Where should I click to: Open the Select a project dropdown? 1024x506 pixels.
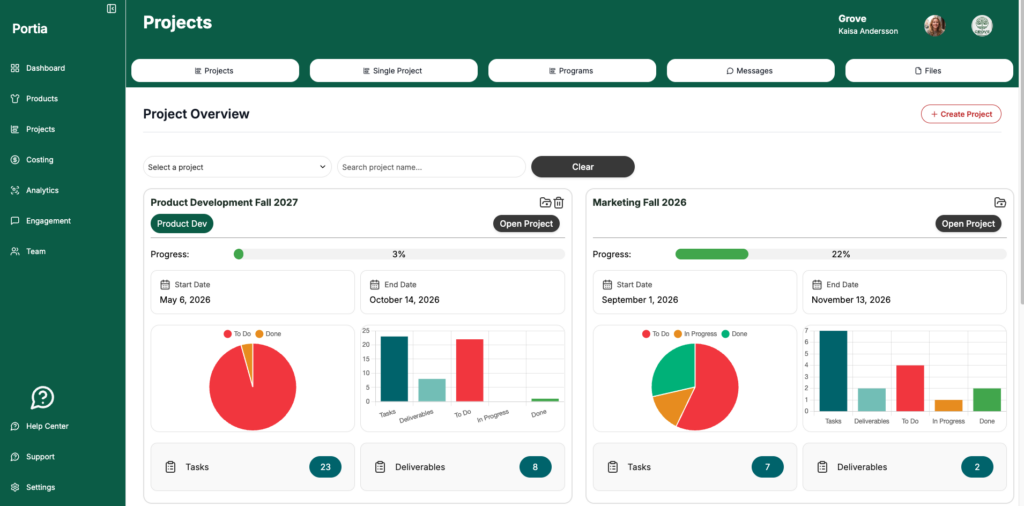pos(238,167)
